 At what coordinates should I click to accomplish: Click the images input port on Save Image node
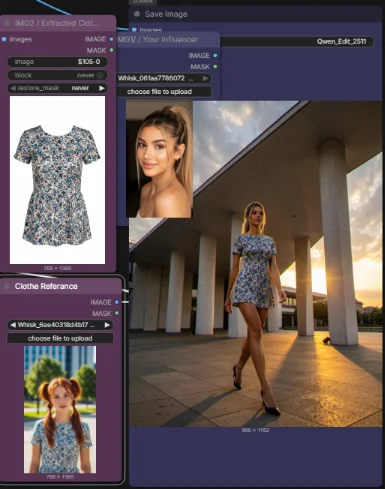tap(134, 30)
